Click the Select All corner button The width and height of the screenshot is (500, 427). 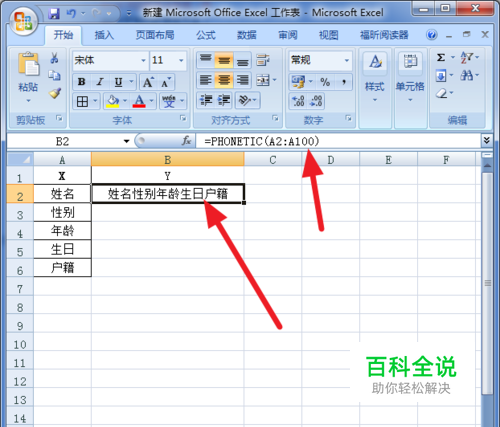pos(20,160)
